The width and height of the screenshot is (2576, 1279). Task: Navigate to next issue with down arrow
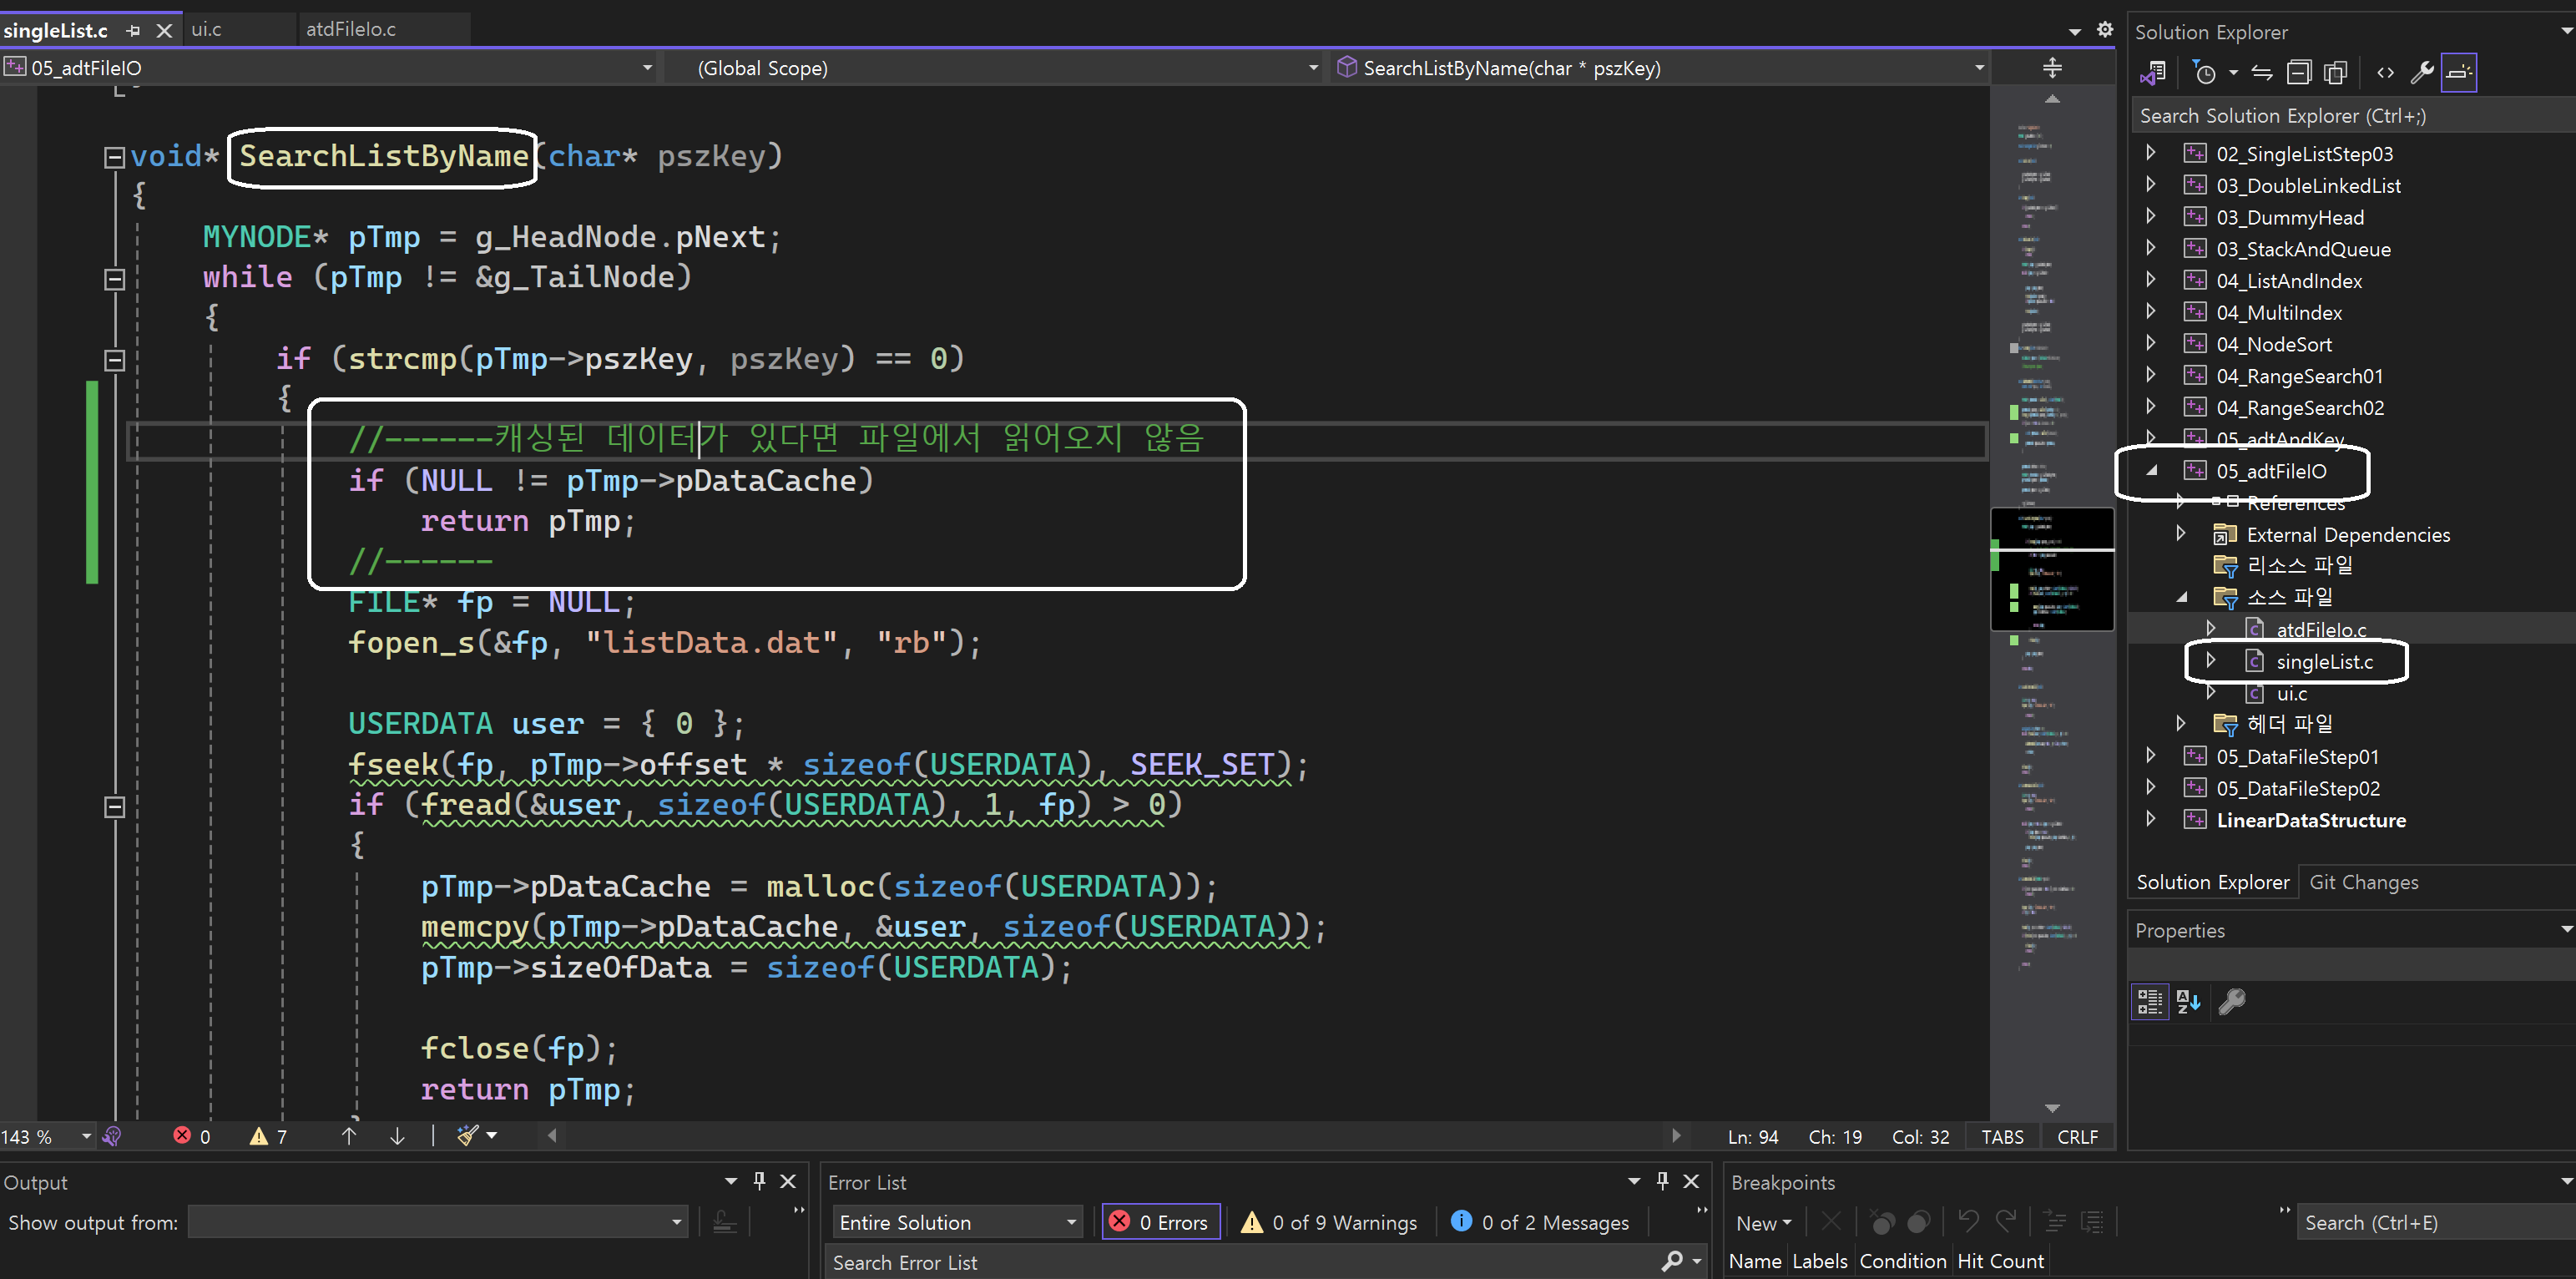[x=397, y=1136]
